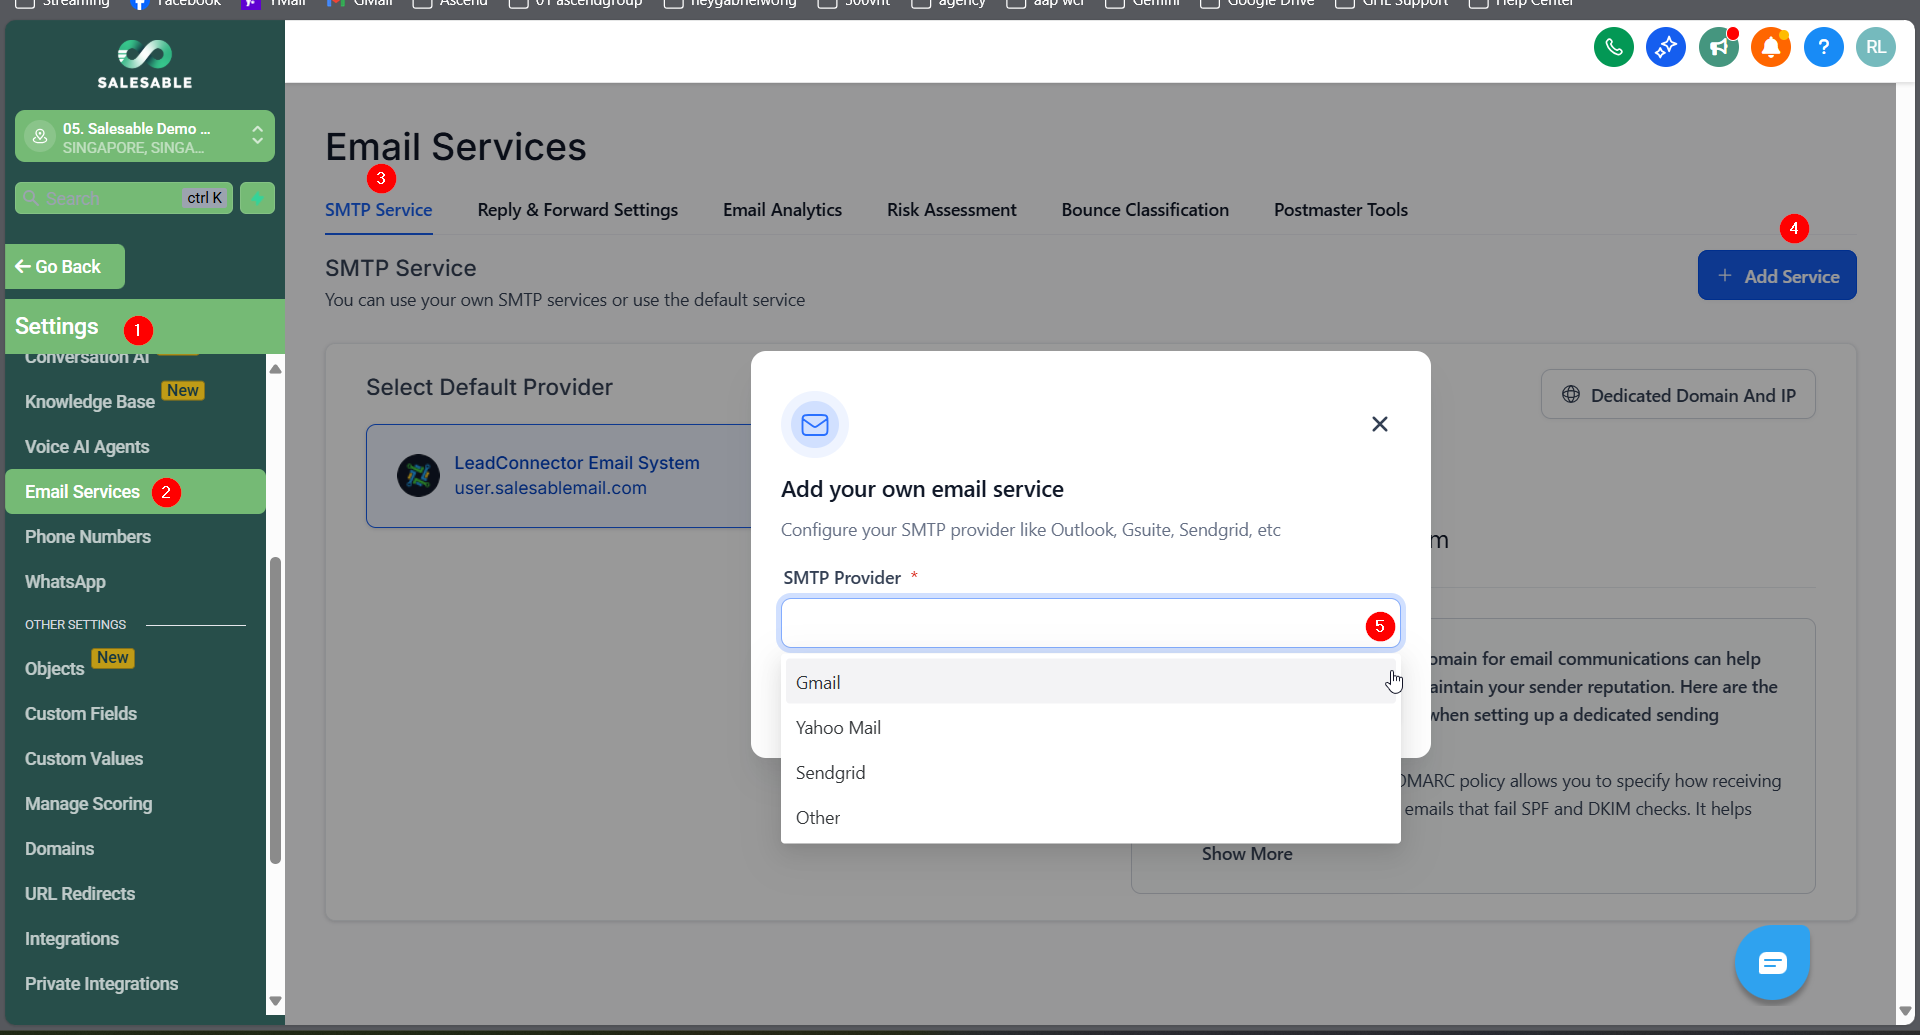Open the chat support widget
The width and height of the screenshot is (1920, 1035).
click(1772, 963)
